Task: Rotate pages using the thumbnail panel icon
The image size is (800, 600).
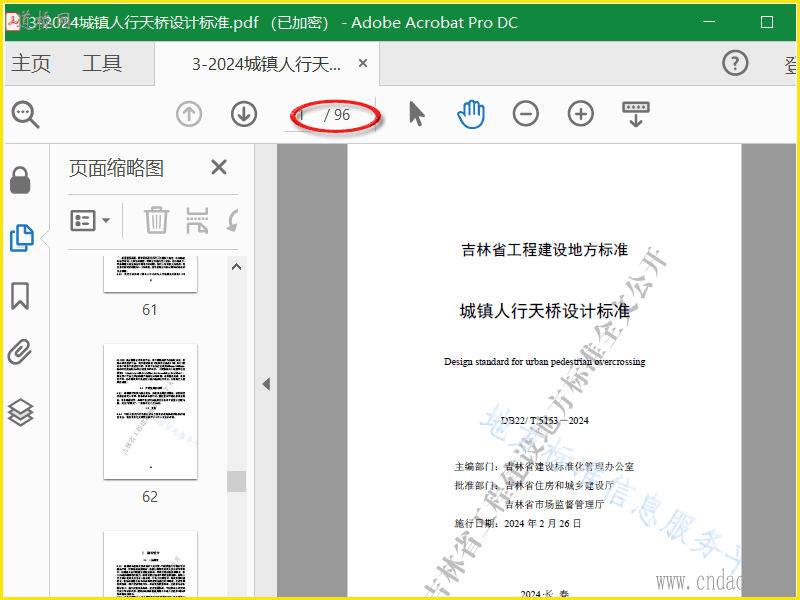Action: point(233,221)
